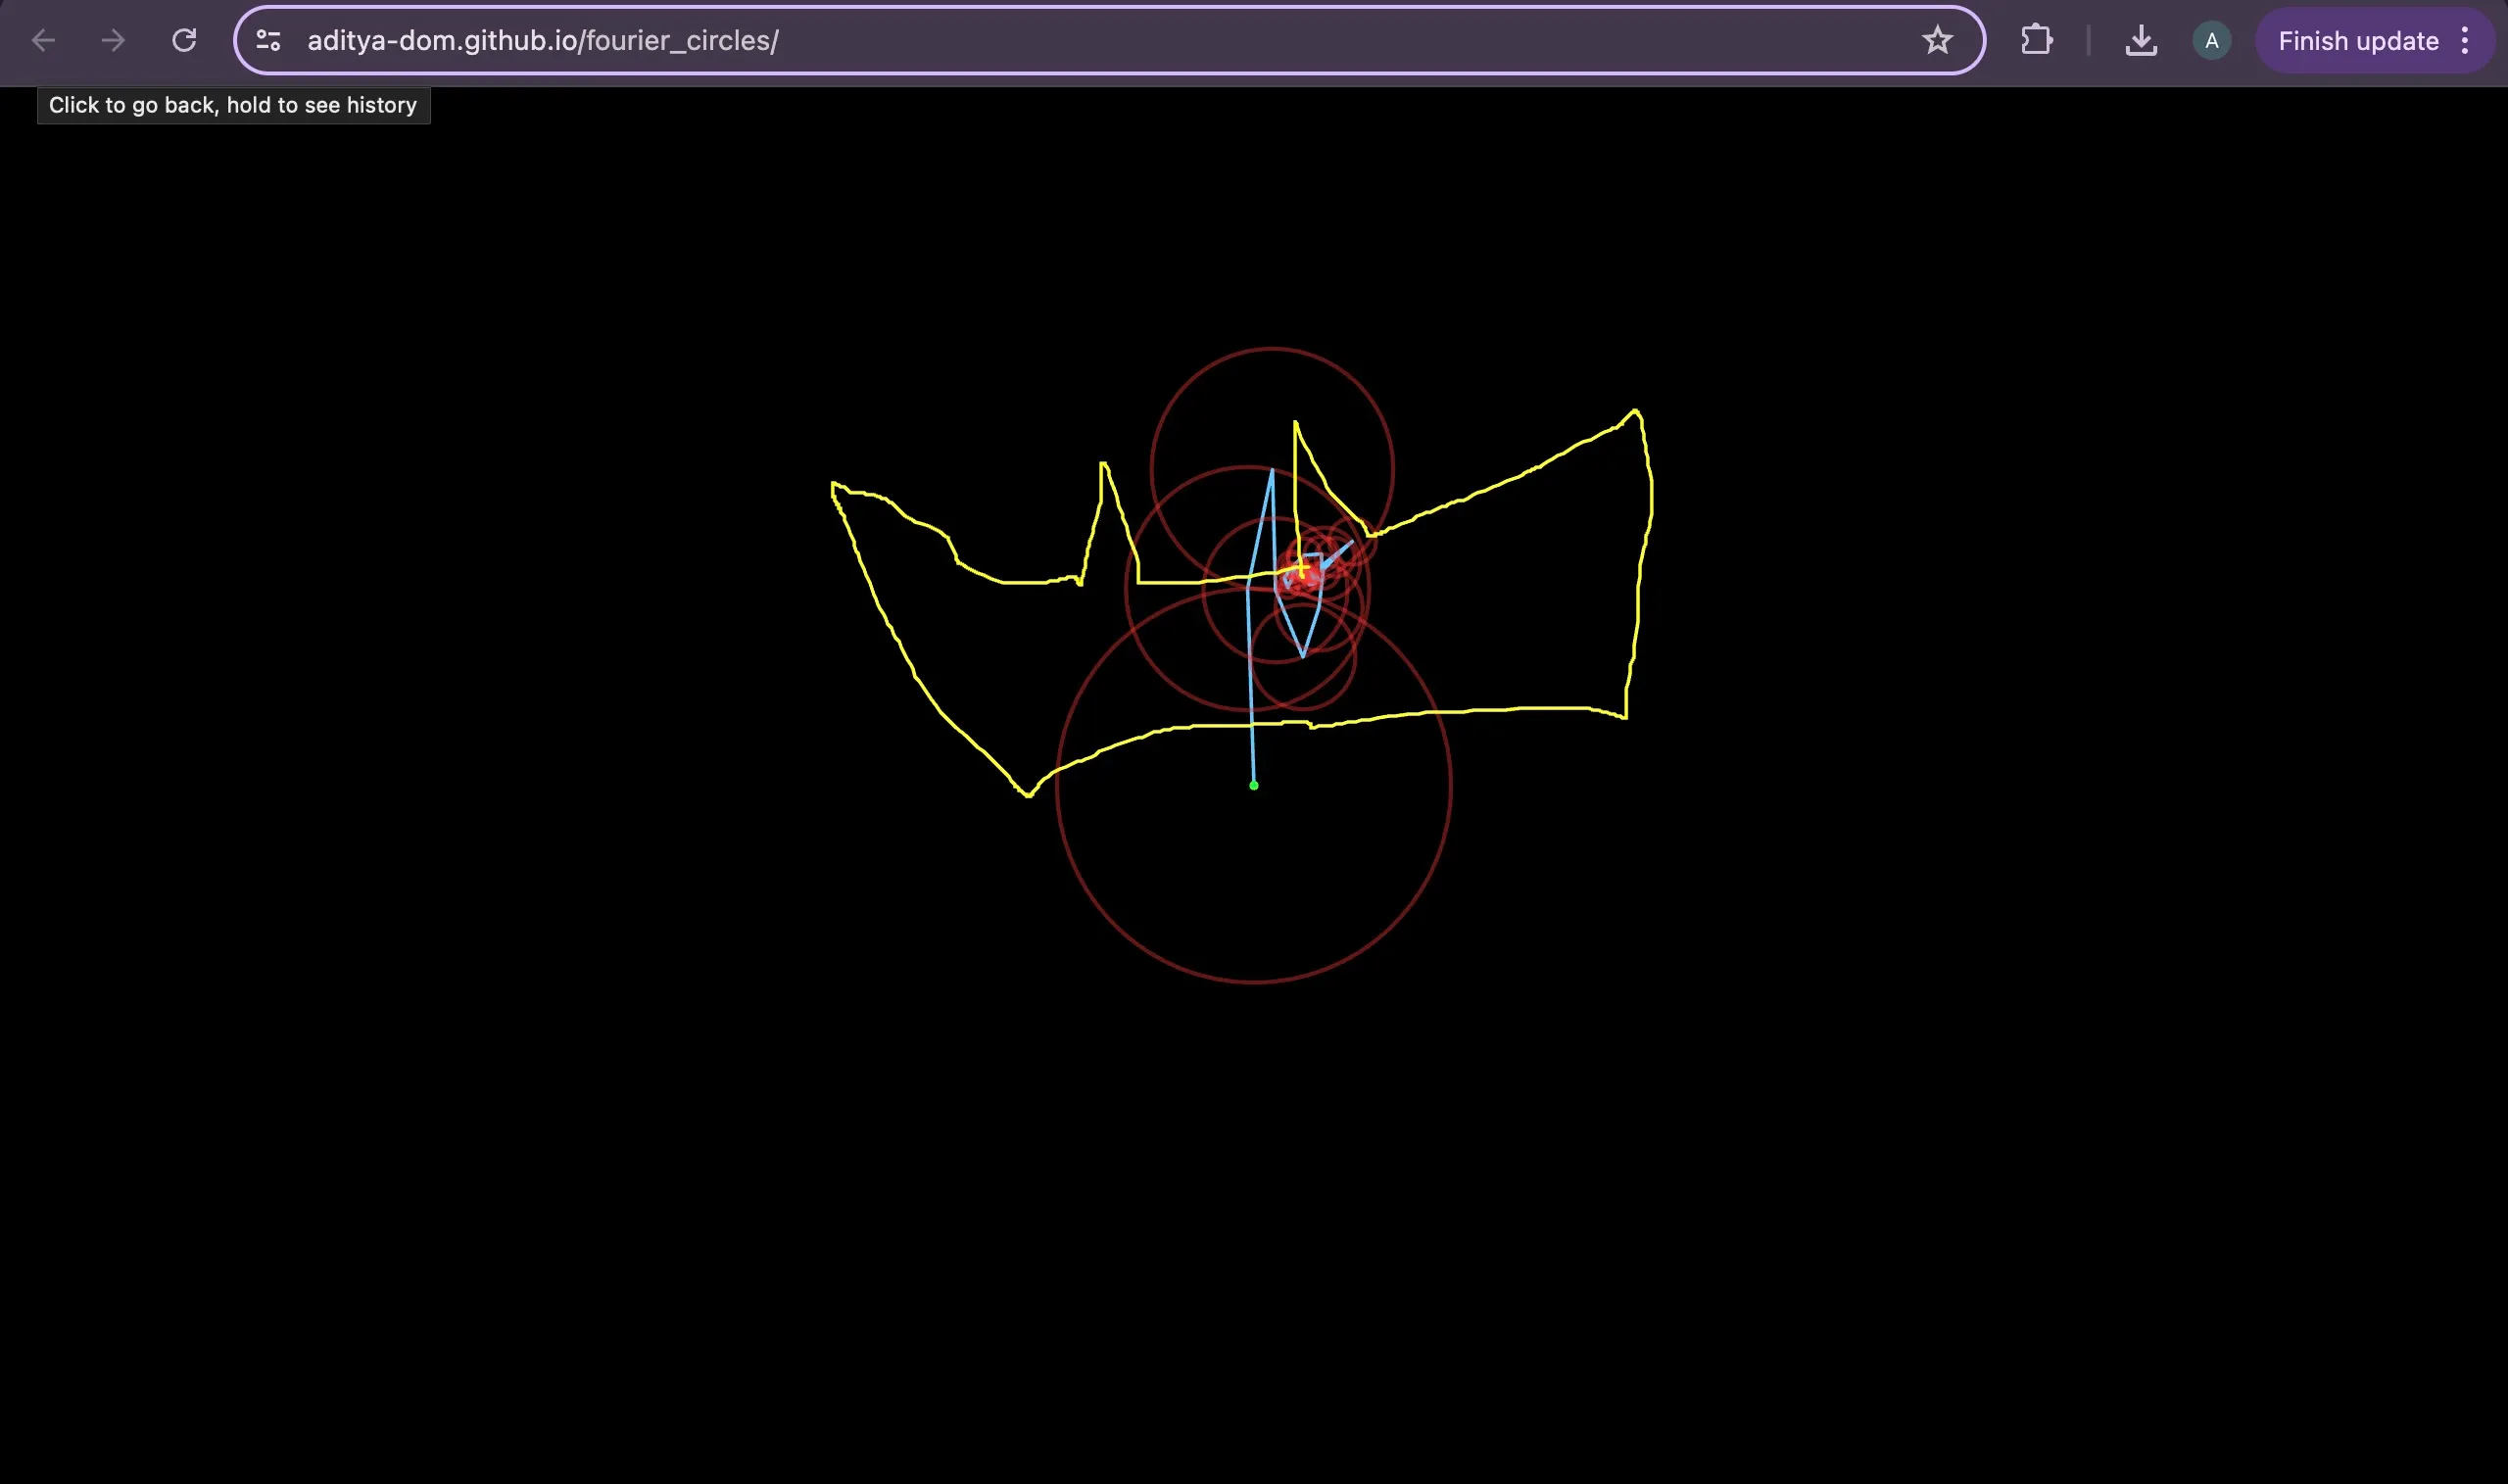
Task: Open the three-dot Chrome menu
Action: [2465, 41]
